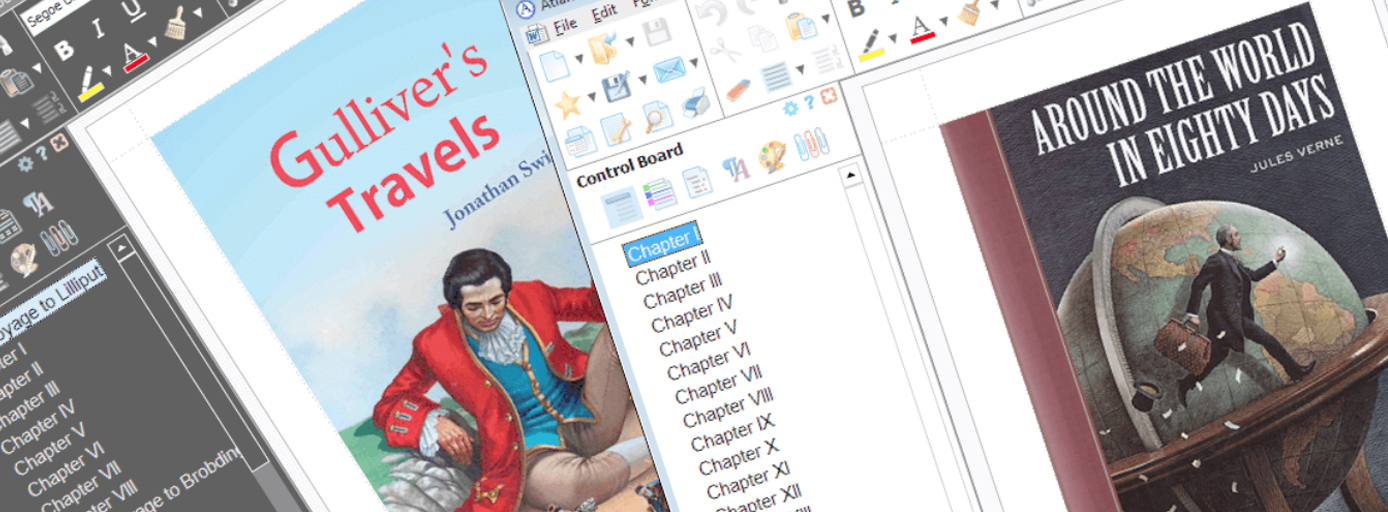Toggle Bold in light window toolbar
The width and height of the screenshot is (1388, 512).
pyautogui.click(x=856, y=9)
